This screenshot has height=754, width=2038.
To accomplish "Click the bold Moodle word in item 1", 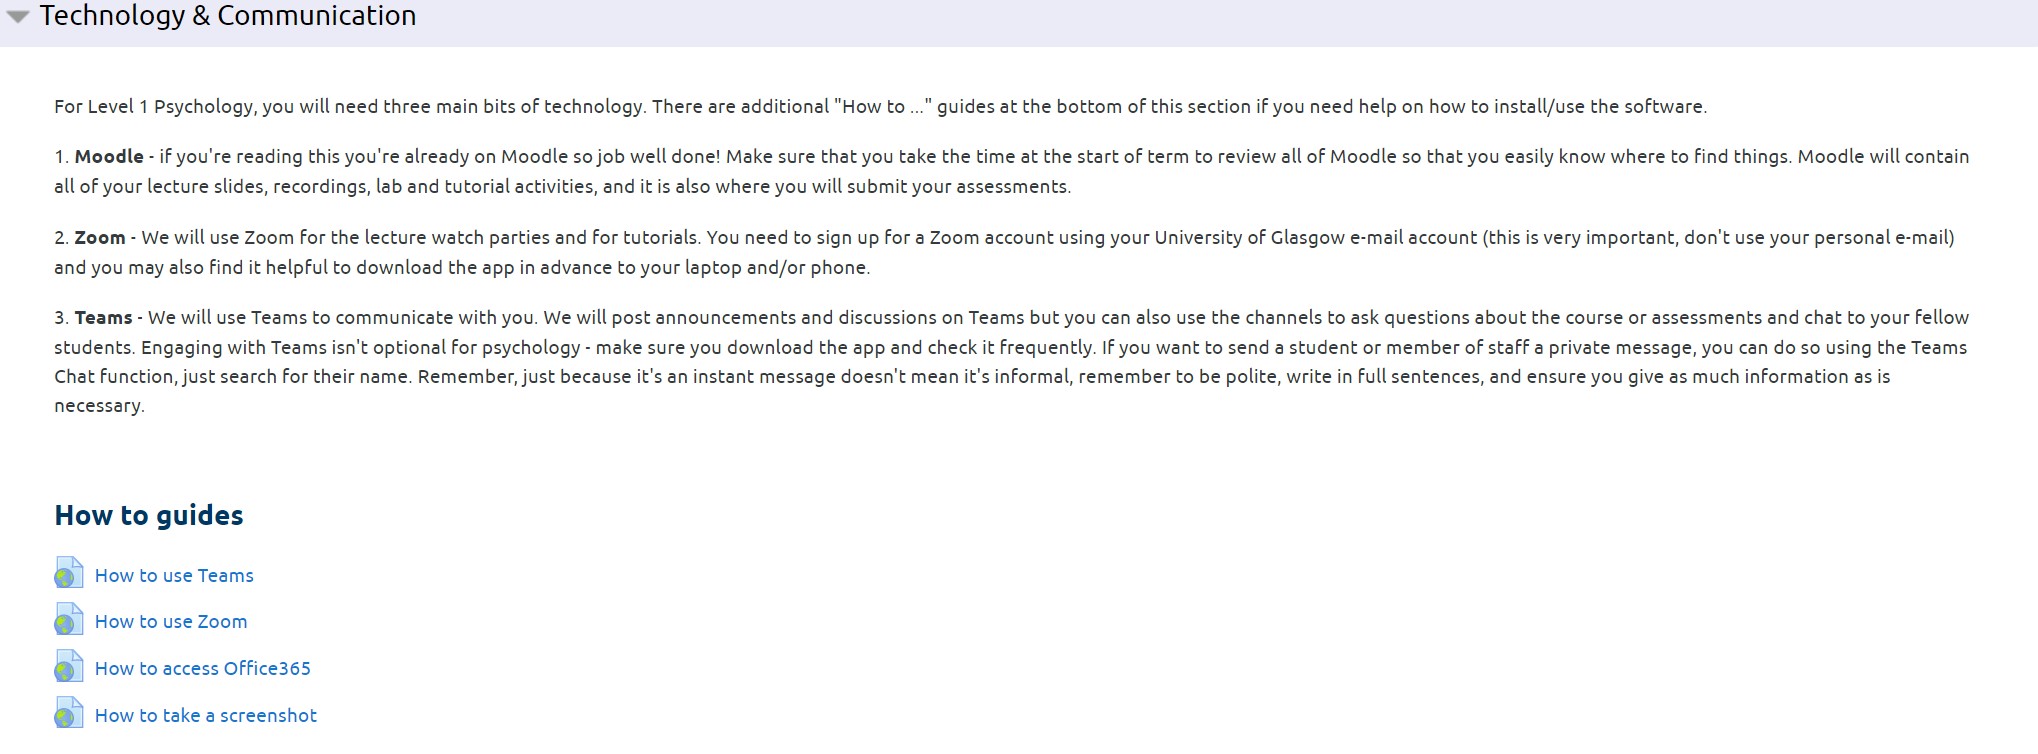I will (x=109, y=156).
